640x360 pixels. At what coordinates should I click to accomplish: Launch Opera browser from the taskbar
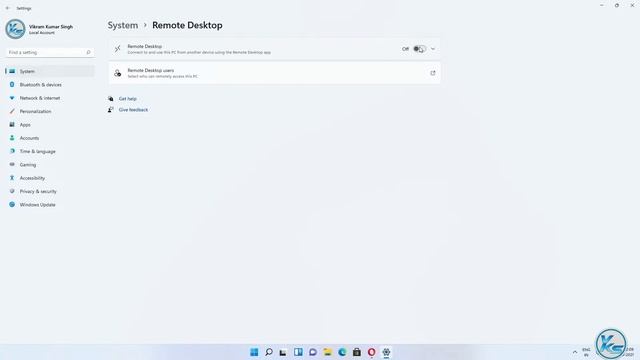tap(371, 352)
